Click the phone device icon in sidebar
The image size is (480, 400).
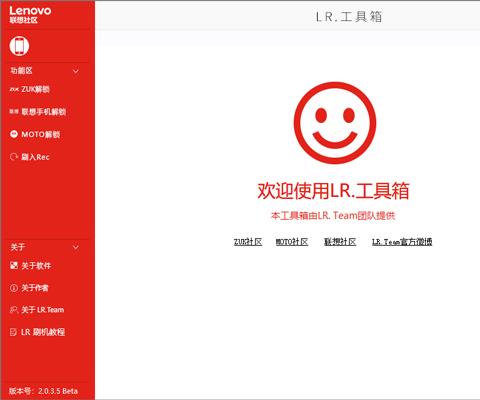[19, 46]
